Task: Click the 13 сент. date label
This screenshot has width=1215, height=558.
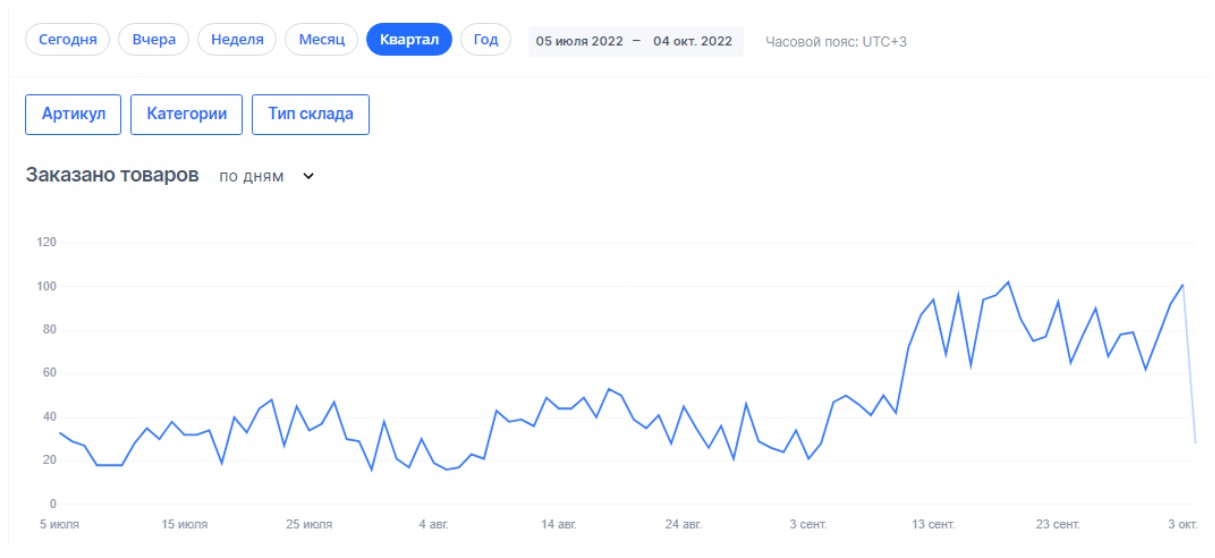Action: [x=934, y=524]
